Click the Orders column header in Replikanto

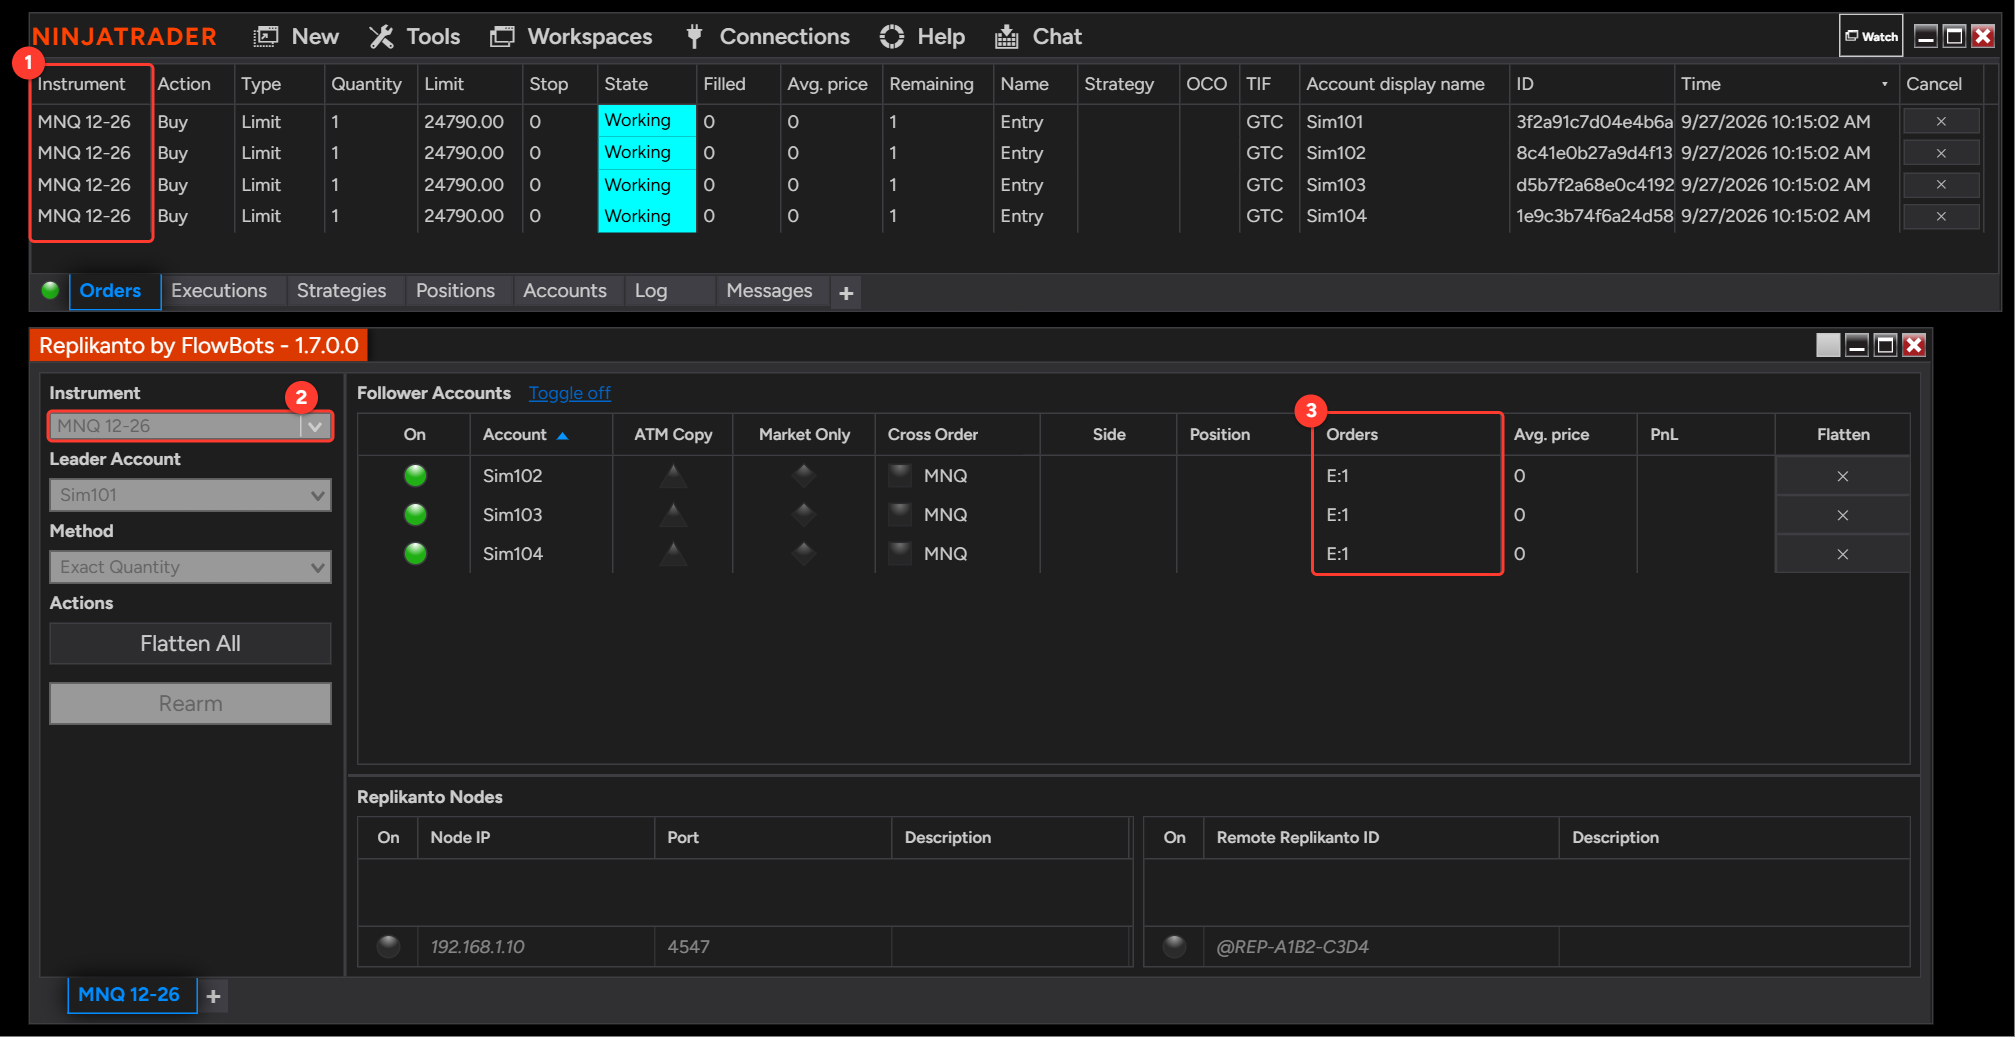(1407, 435)
